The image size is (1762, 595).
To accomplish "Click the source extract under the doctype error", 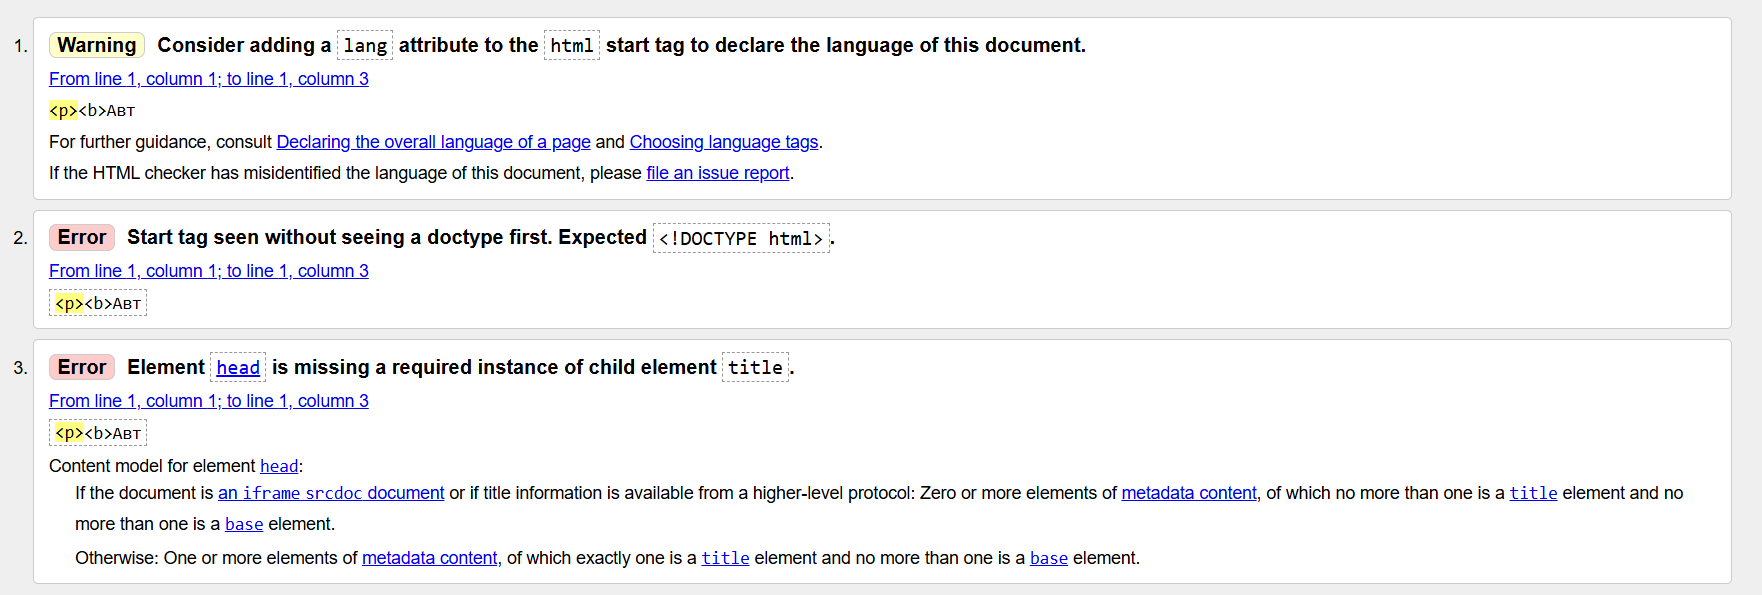I will coord(98,303).
